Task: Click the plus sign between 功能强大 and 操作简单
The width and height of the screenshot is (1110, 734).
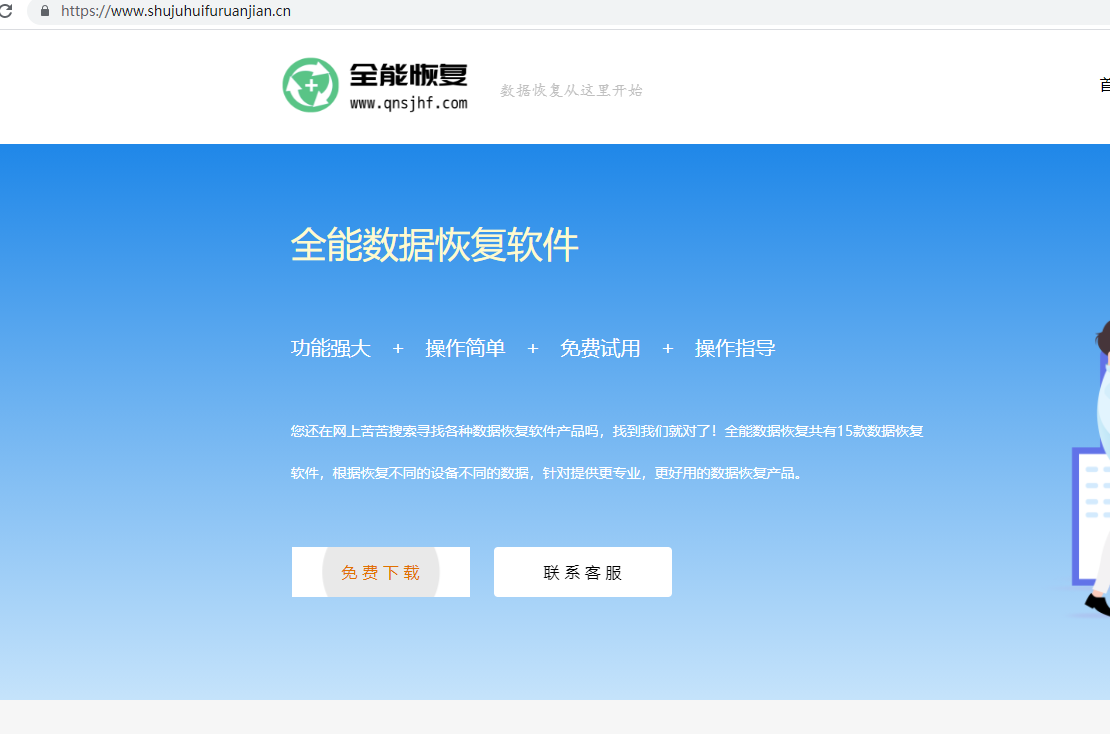Action: 398,348
